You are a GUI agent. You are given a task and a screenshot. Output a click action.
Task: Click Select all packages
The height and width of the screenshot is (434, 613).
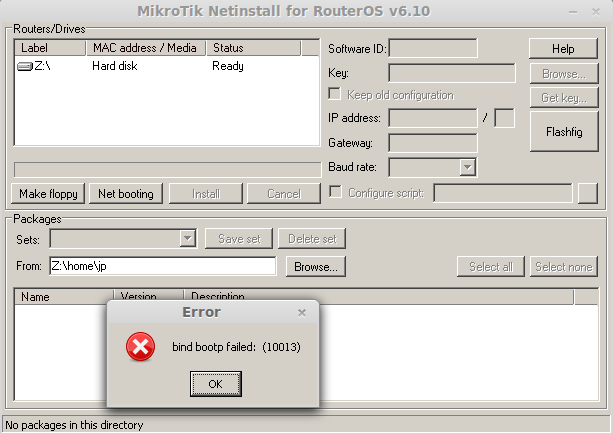point(491,267)
